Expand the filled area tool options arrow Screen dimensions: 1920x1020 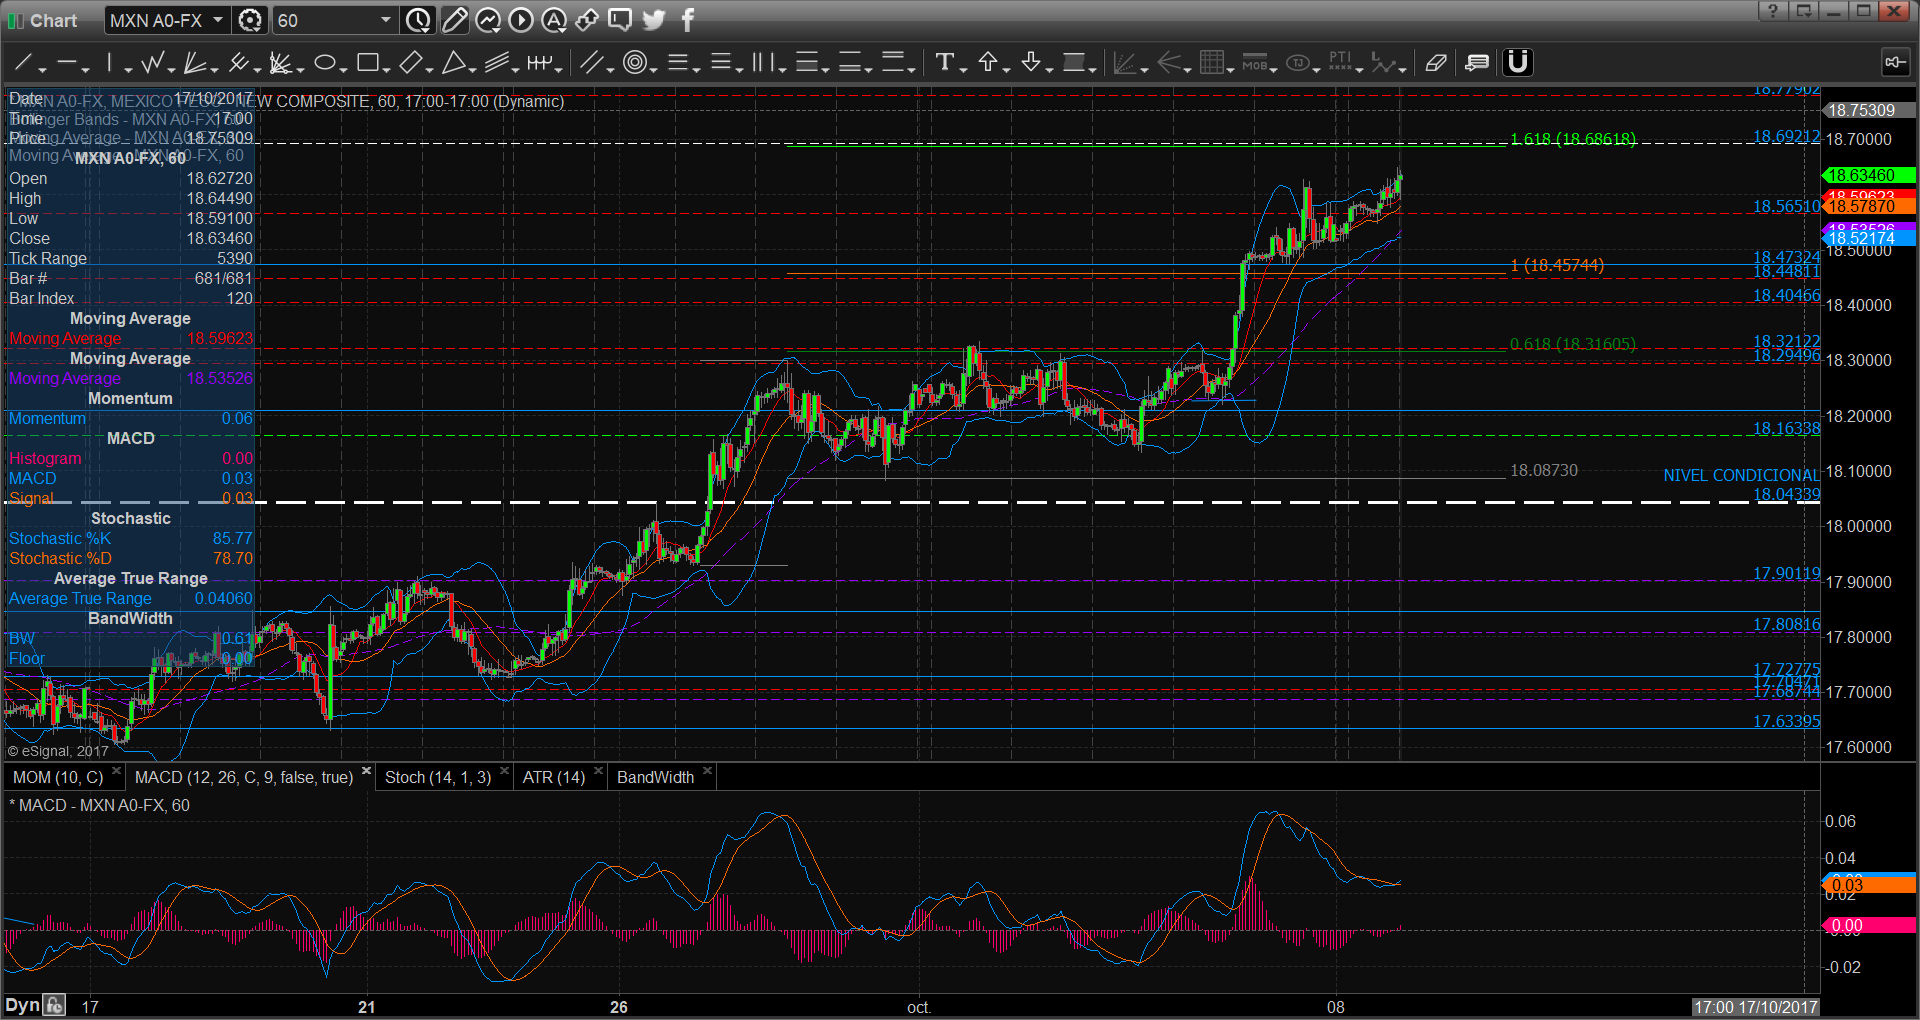1093,69
